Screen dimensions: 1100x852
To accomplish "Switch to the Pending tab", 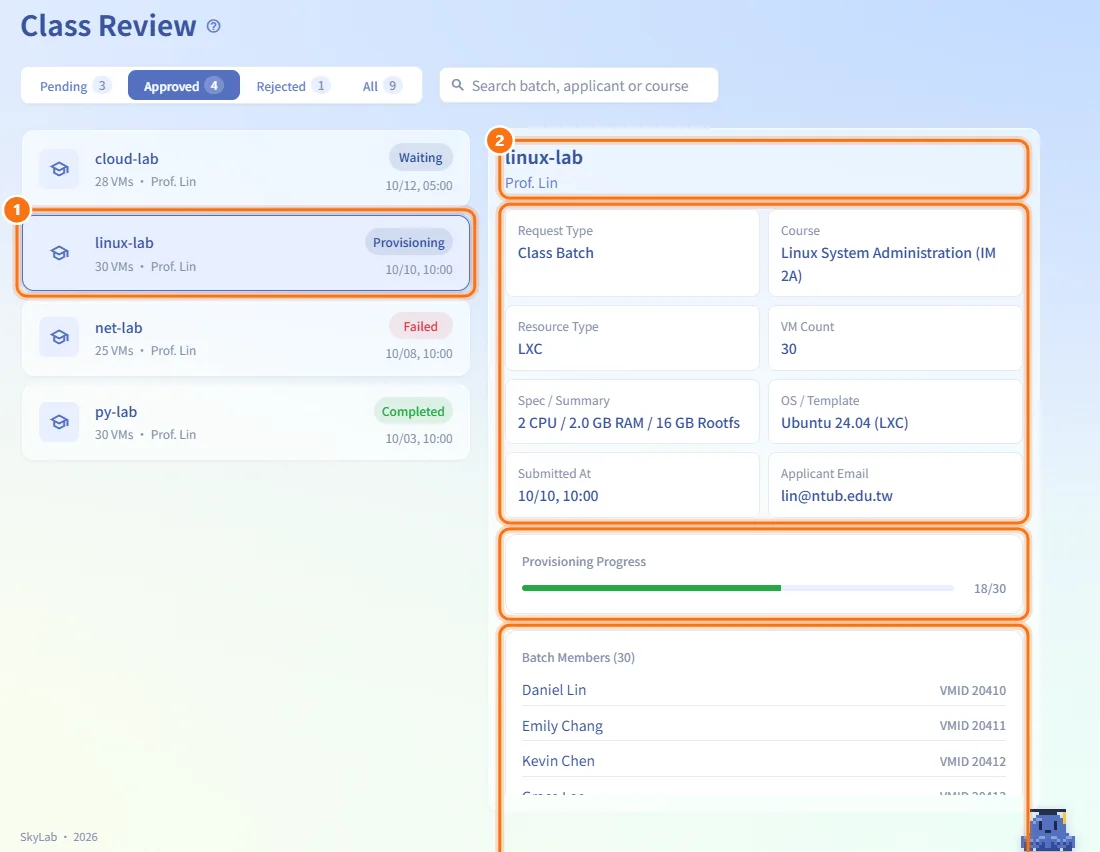I will coord(74,86).
